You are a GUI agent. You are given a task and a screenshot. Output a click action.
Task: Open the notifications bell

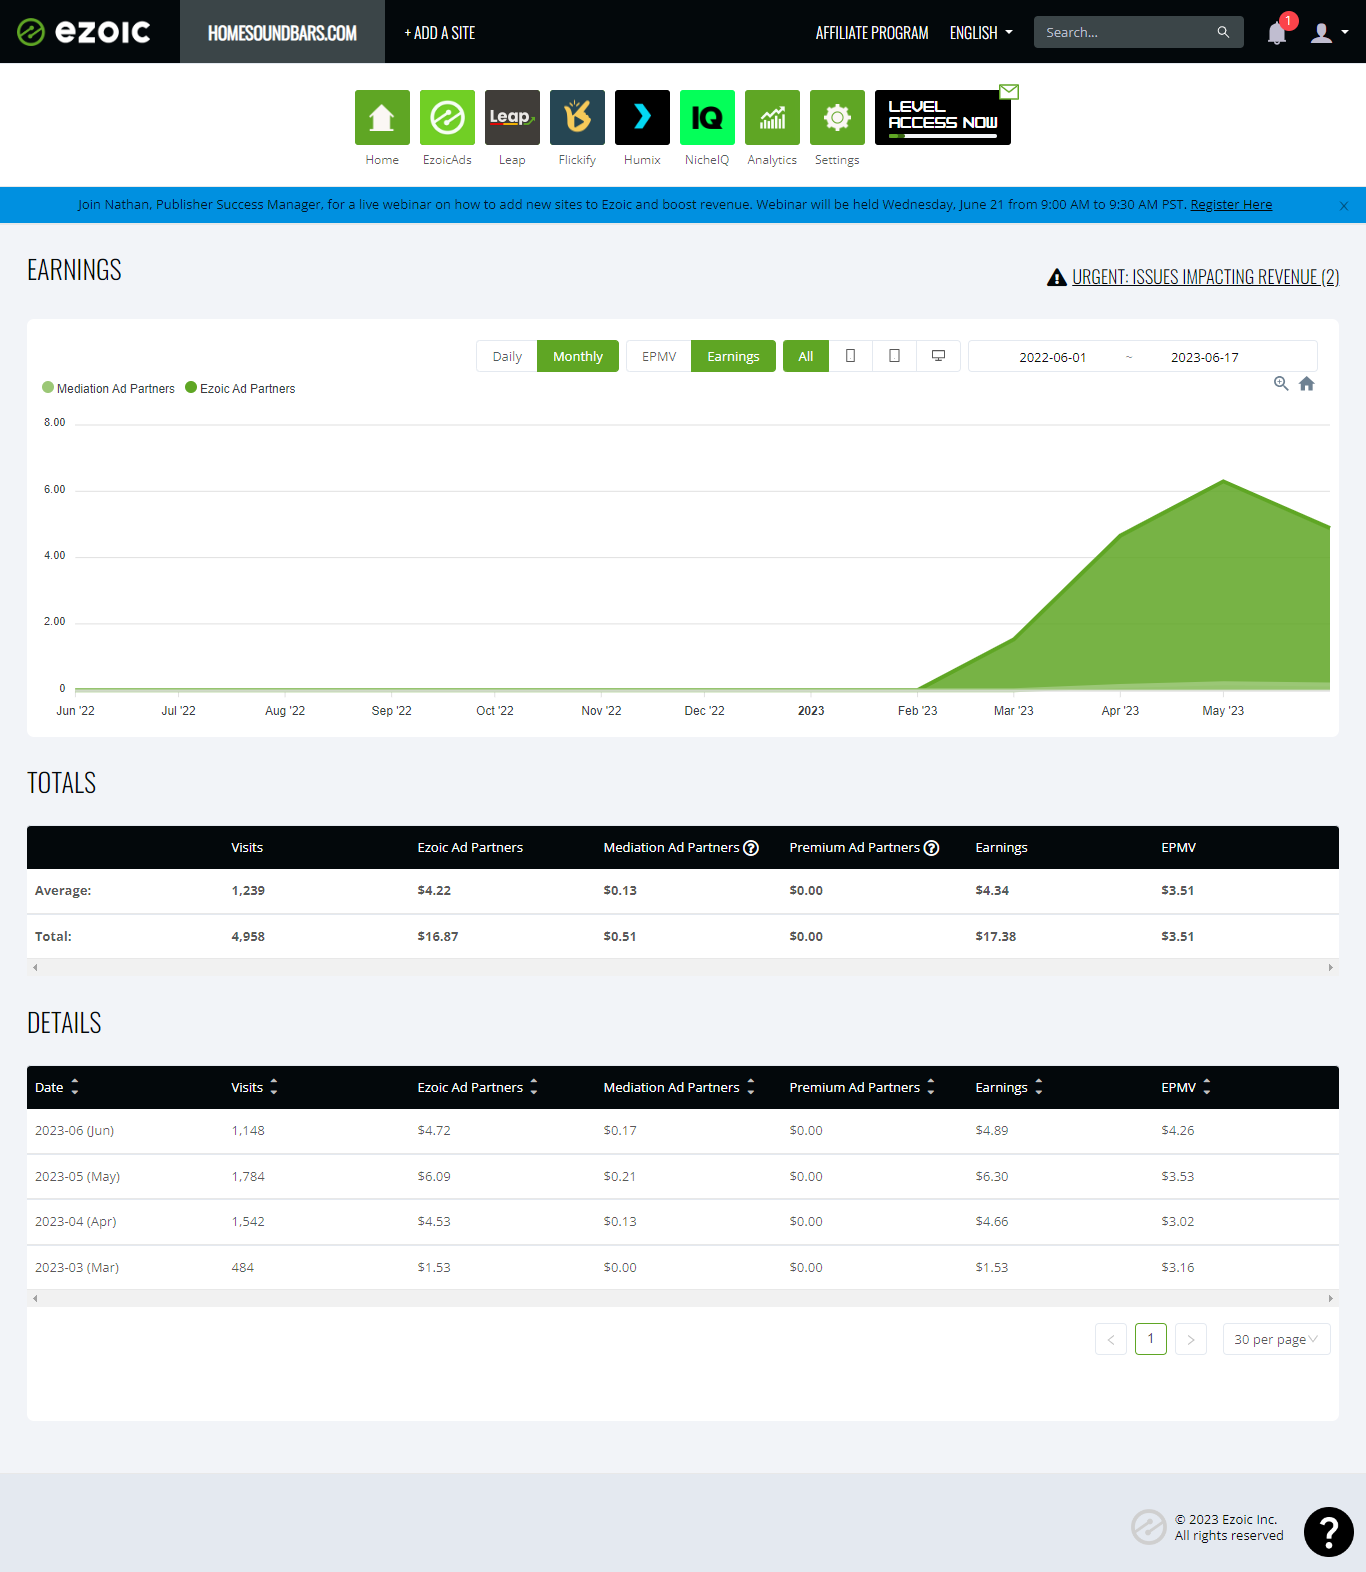1277,33
